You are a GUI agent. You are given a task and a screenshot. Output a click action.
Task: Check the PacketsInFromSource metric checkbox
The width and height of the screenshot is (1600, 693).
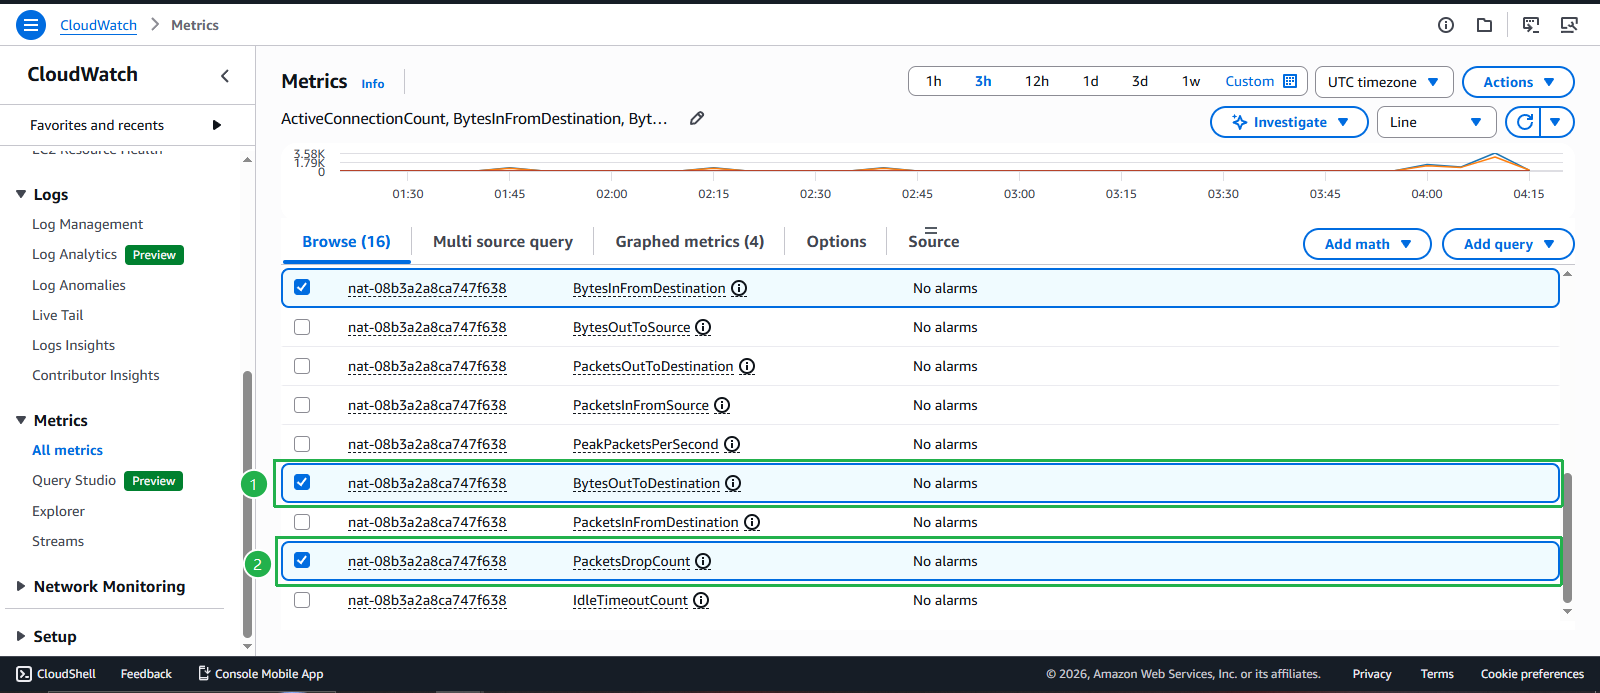point(302,405)
